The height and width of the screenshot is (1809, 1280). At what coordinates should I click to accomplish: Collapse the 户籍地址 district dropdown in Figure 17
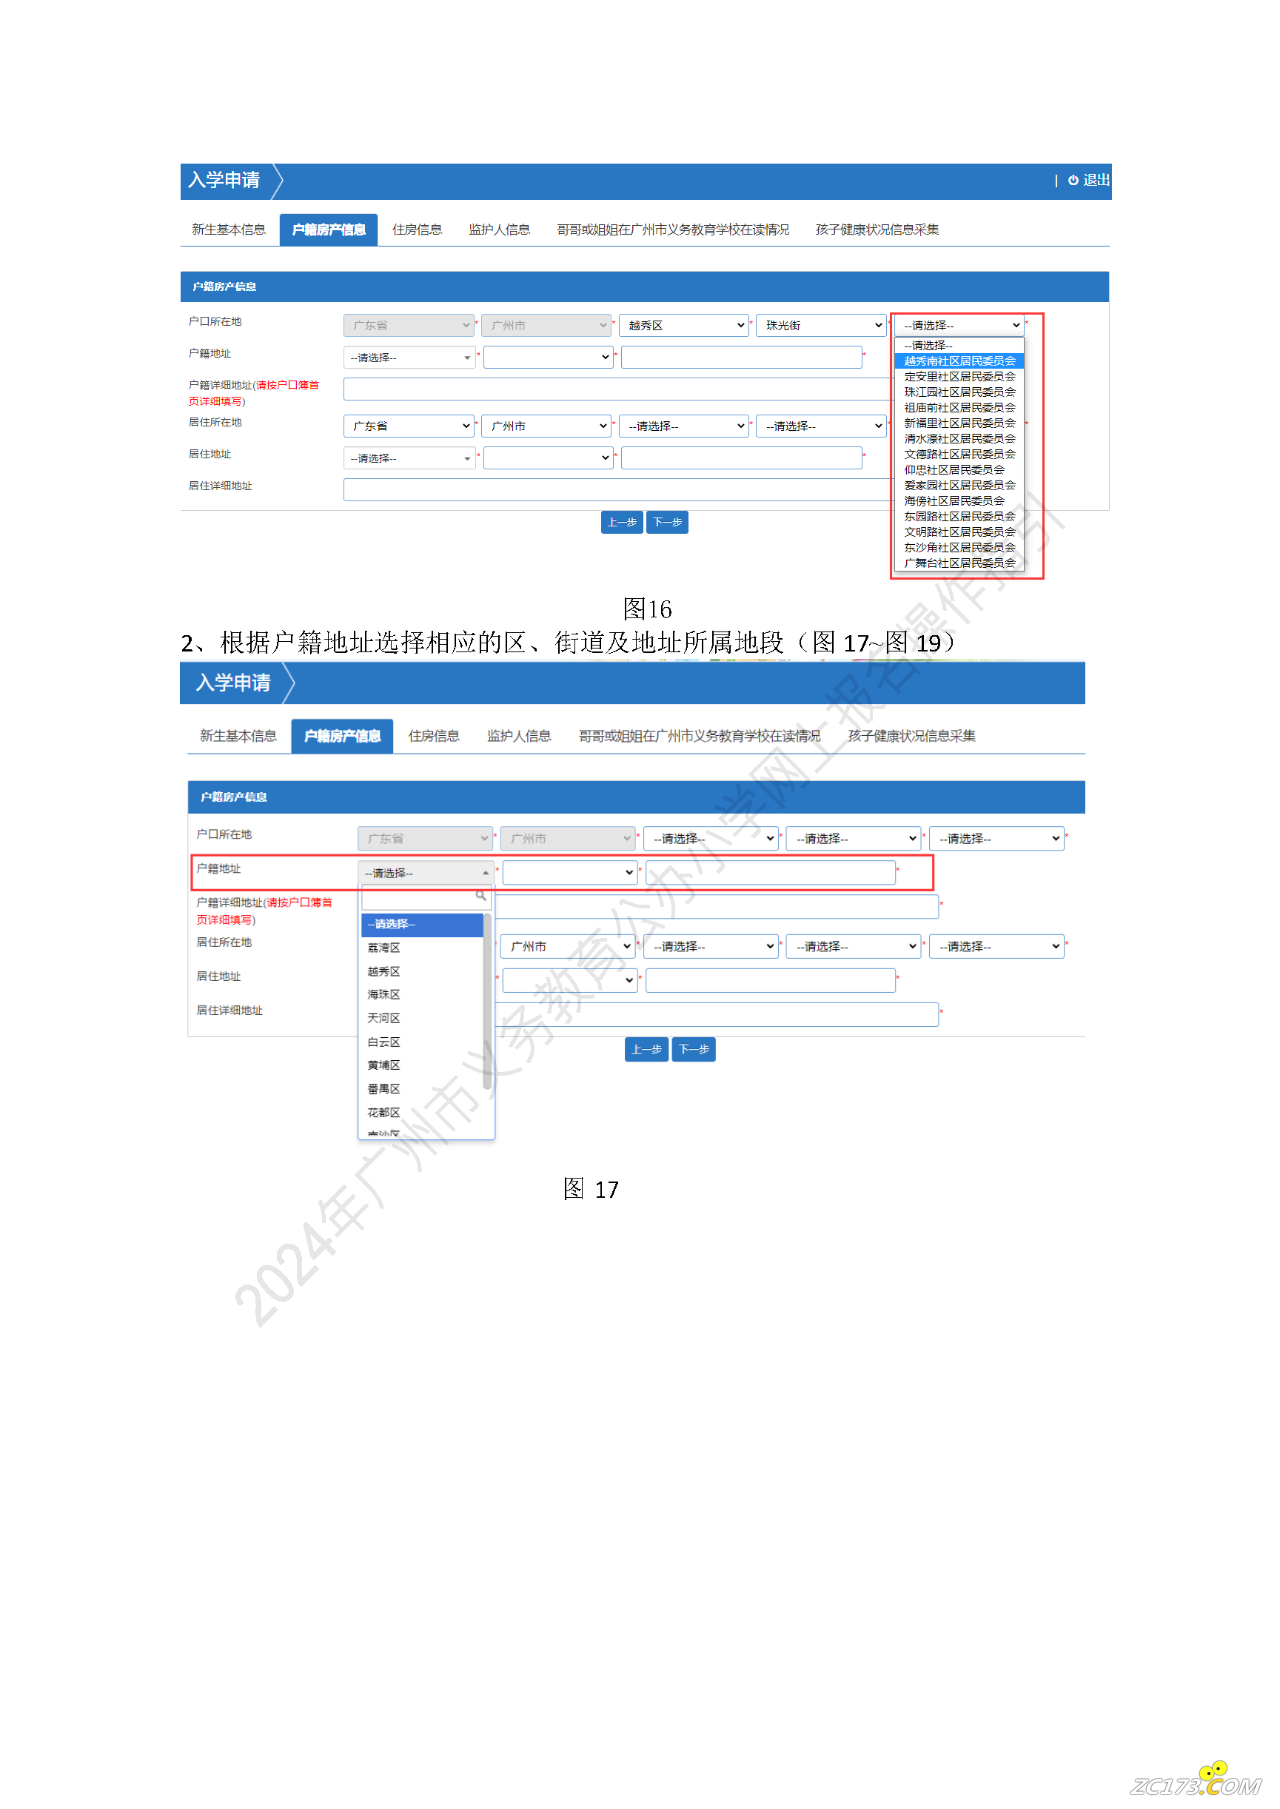426,873
